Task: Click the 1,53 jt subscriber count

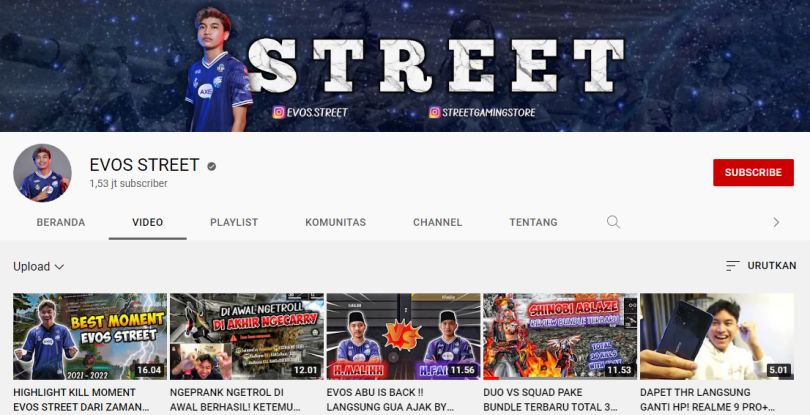Action: pos(128,183)
